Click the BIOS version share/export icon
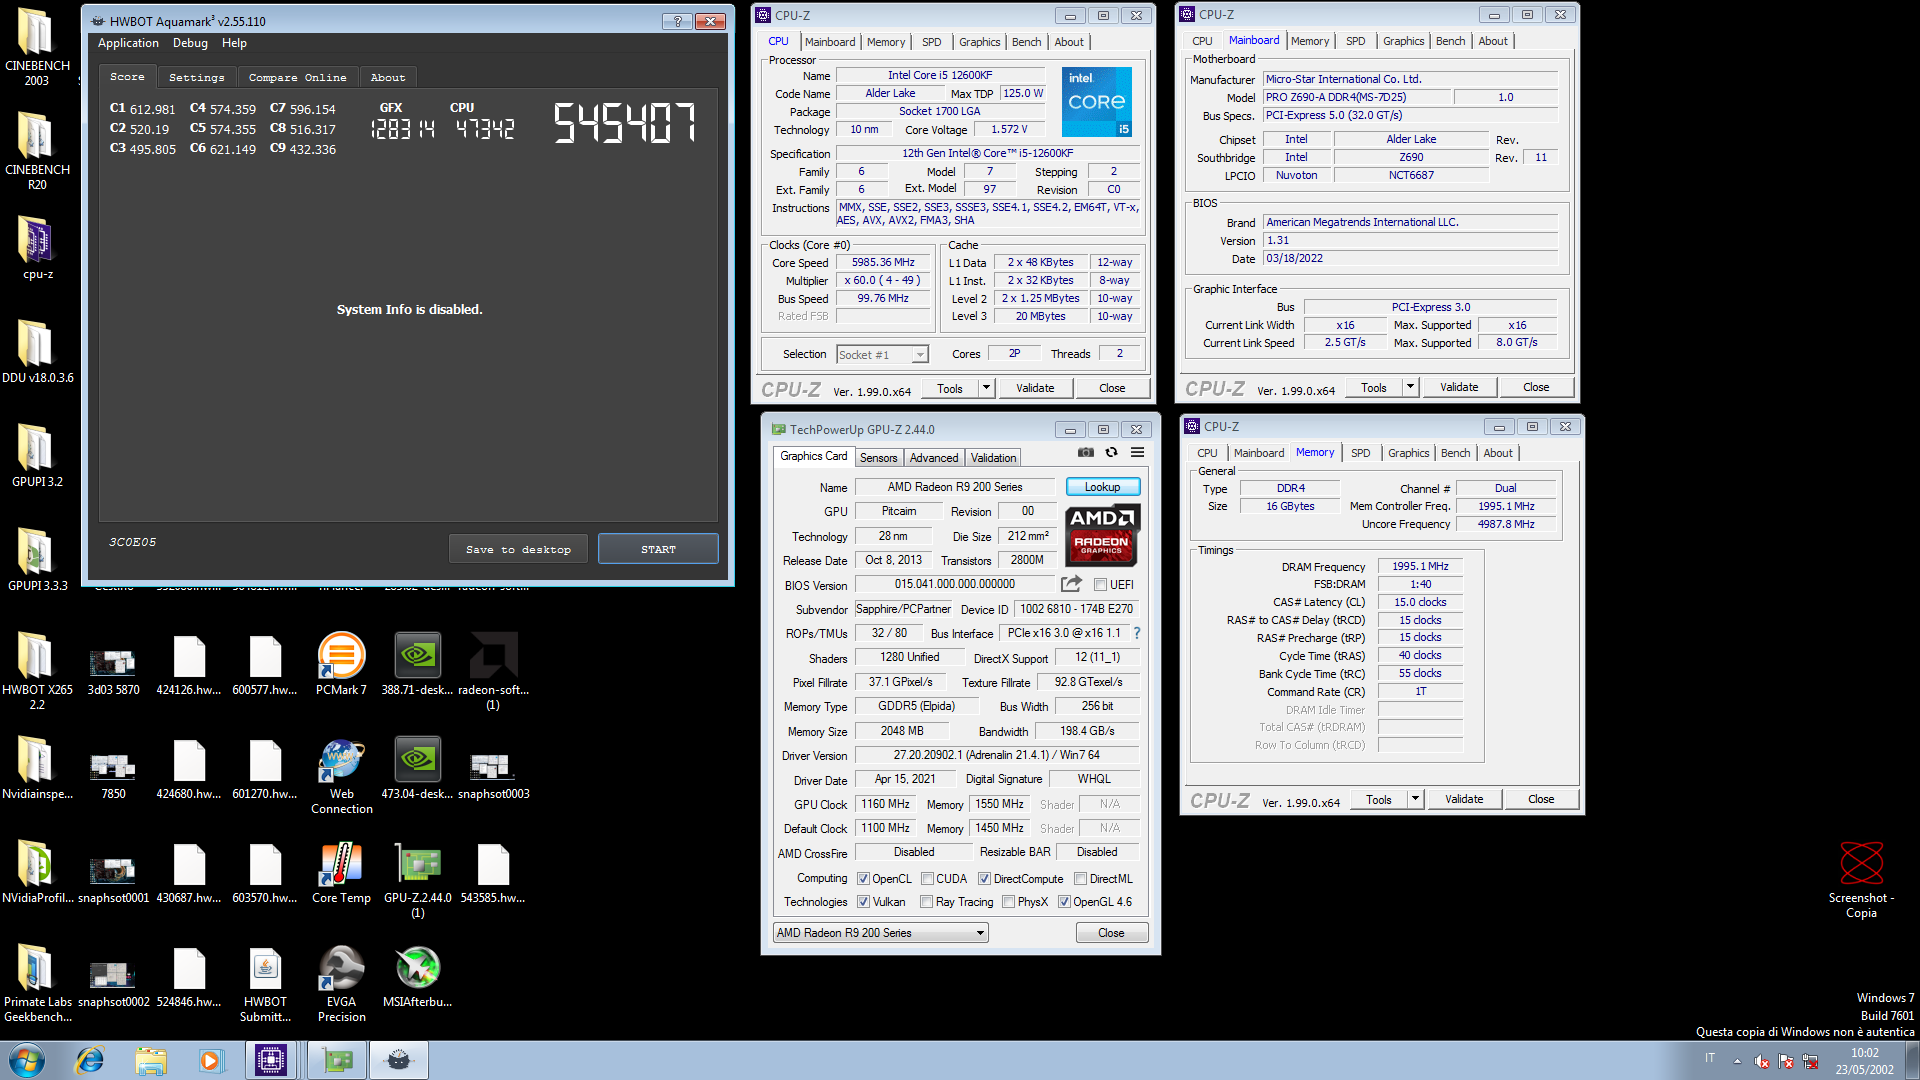The image size is (1920, 1080). click(x=1072, y=584)
